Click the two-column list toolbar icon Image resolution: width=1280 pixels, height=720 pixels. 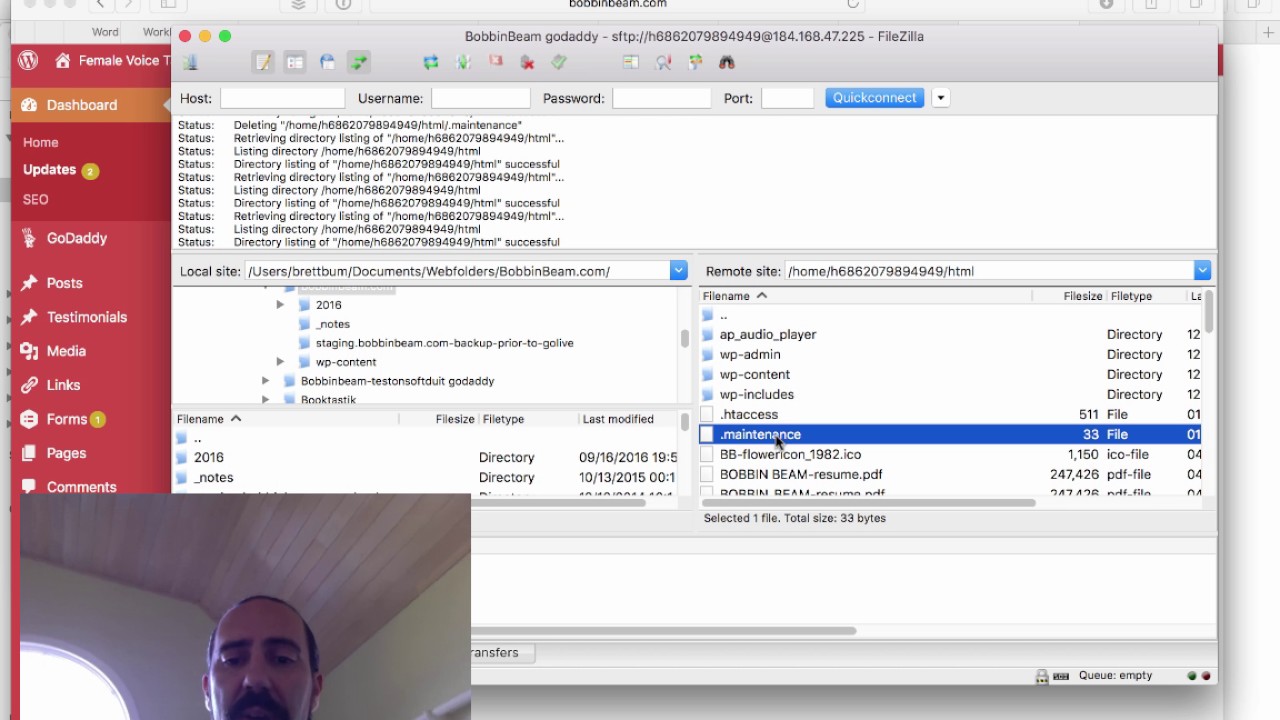(x=630, y=62)
